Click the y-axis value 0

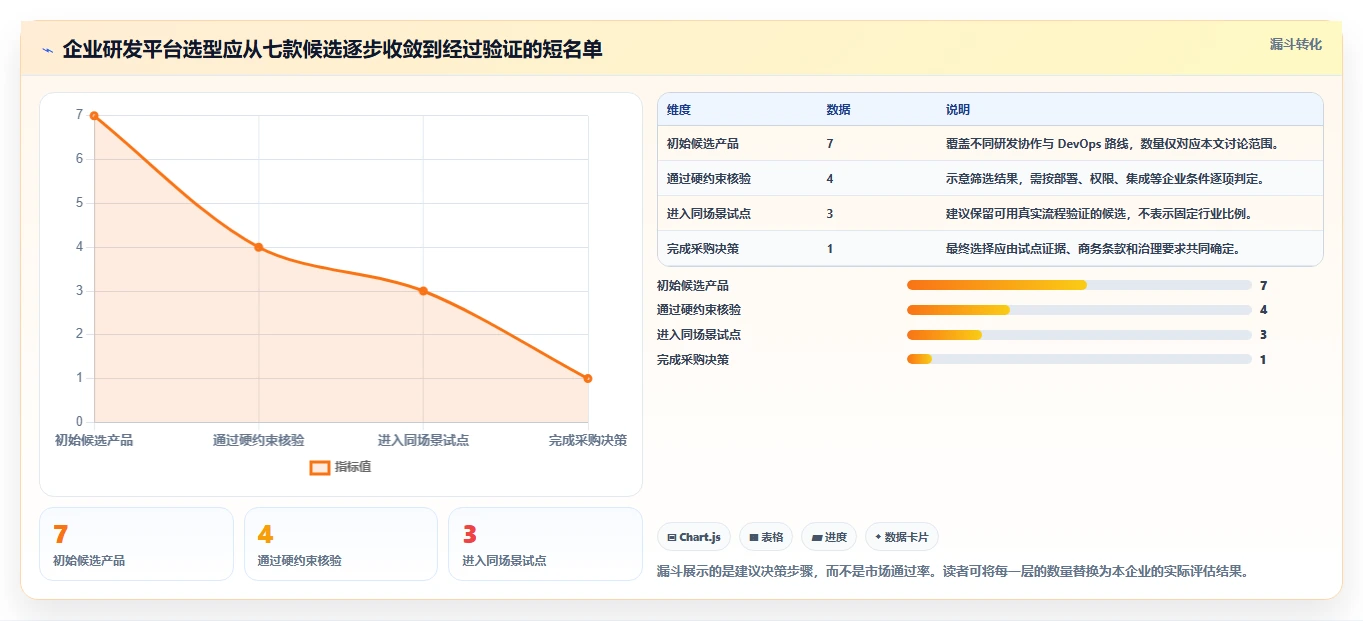(x=79, y=422)
